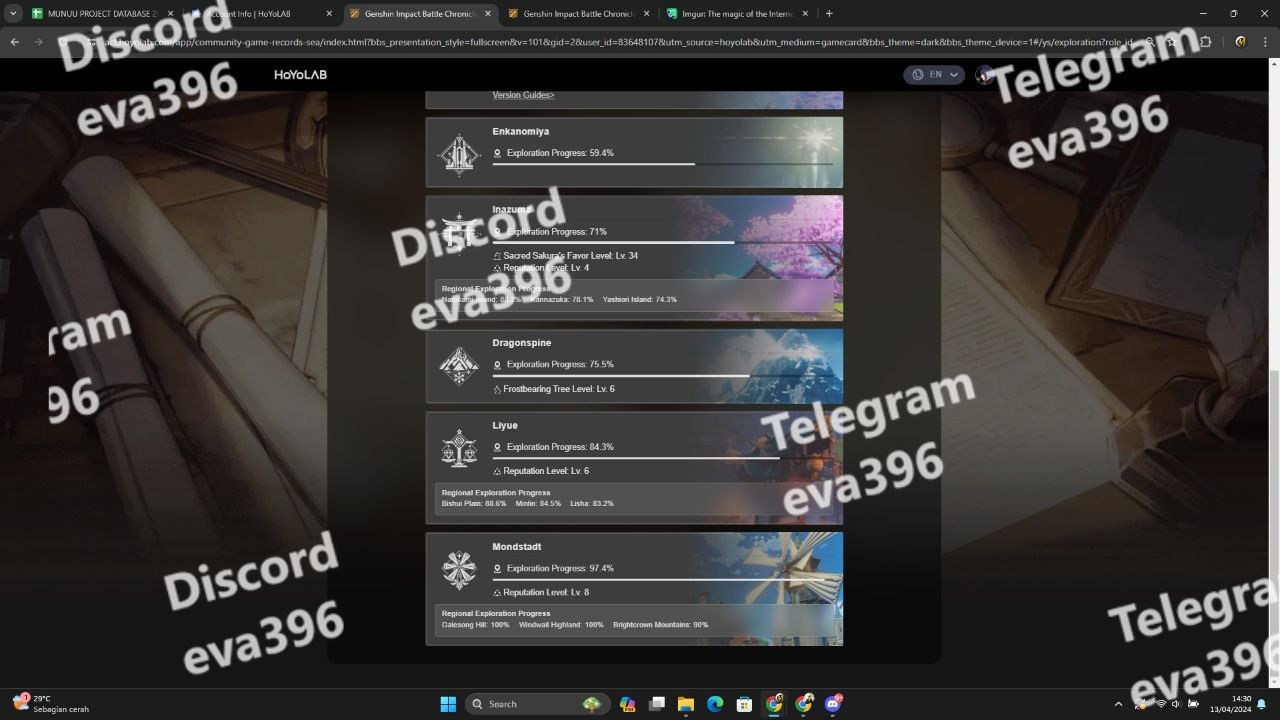1280x720 pixels.
Task: Click the Mondstadt emblem icon
Action: click(459, 570)
